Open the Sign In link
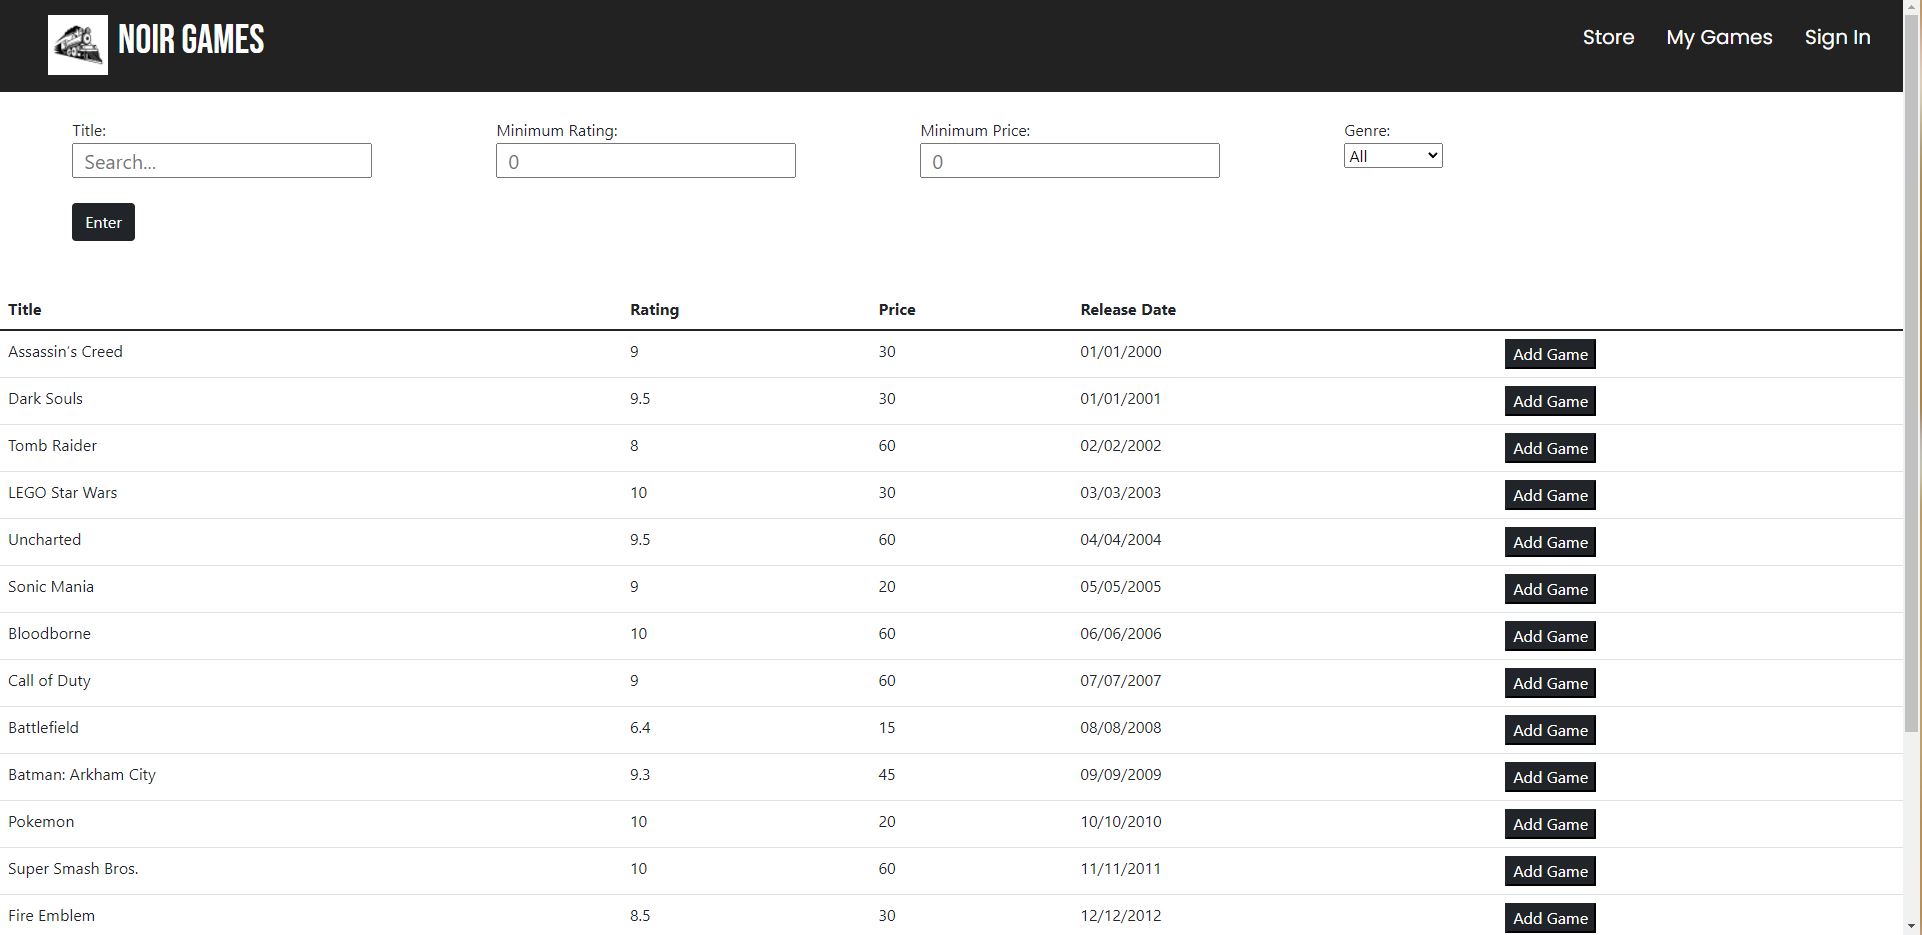Image resolution: width=1922 pixels, height=935 pixels. tap(1837, 38)
